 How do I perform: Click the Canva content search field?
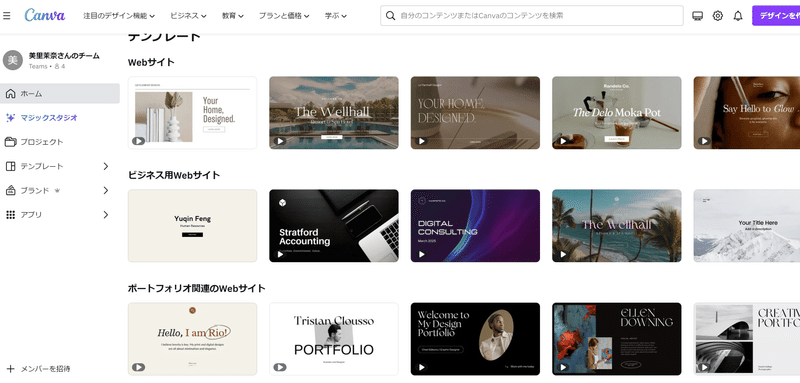point(532,16)
